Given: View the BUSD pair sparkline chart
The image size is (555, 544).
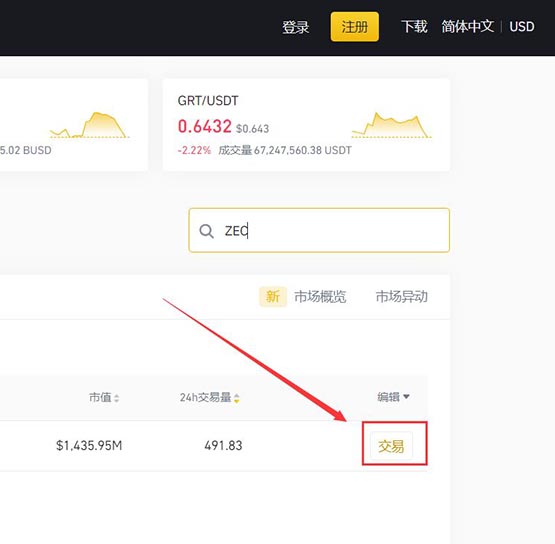Looking at the screenshot, I should point(90,125).
